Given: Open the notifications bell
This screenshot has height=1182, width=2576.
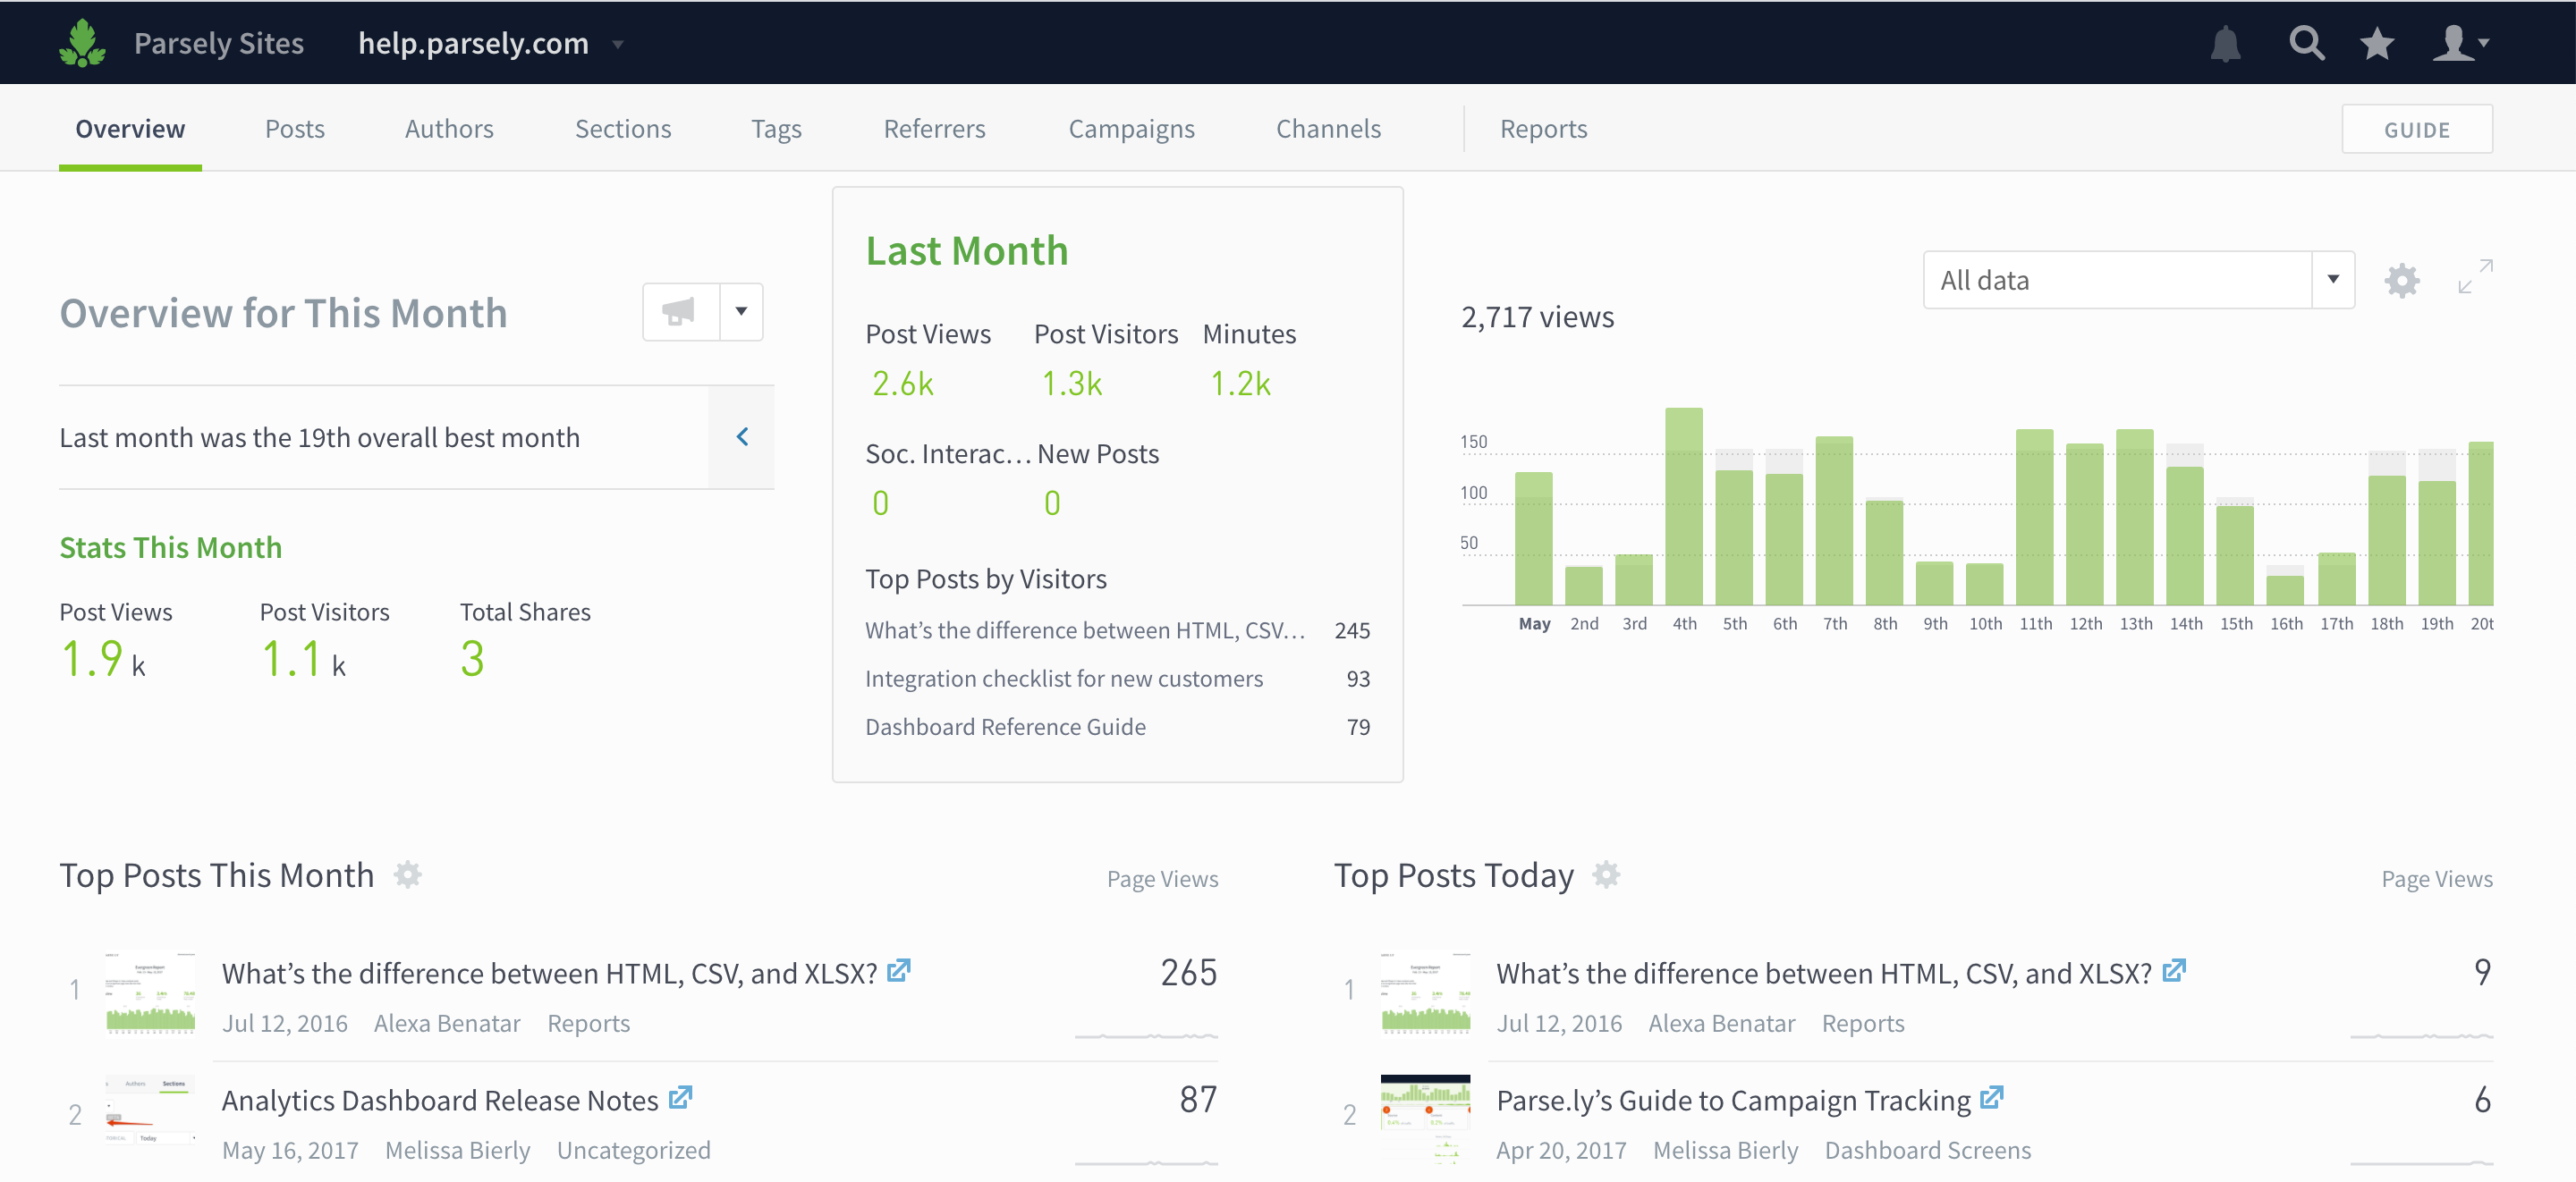Looking at the screenshot, I should point(2225,43).
